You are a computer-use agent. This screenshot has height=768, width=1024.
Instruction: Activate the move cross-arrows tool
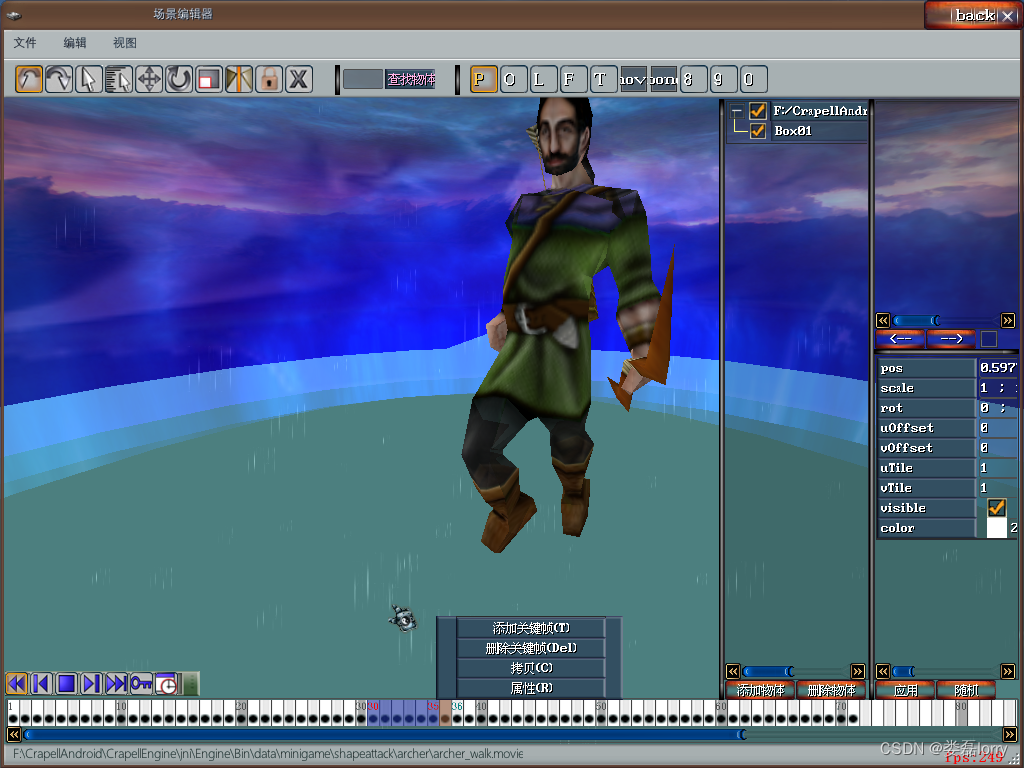(x=149, y=80)
